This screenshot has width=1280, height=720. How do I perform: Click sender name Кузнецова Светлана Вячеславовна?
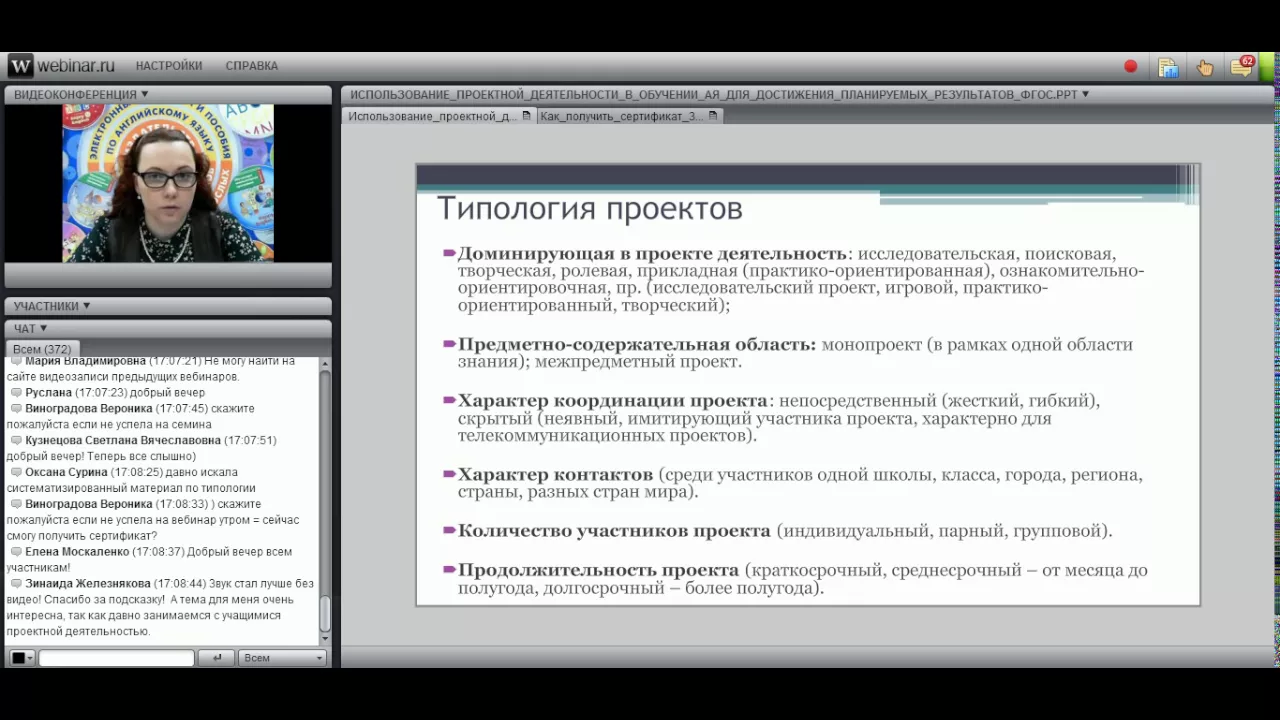[x=123, y=440]
